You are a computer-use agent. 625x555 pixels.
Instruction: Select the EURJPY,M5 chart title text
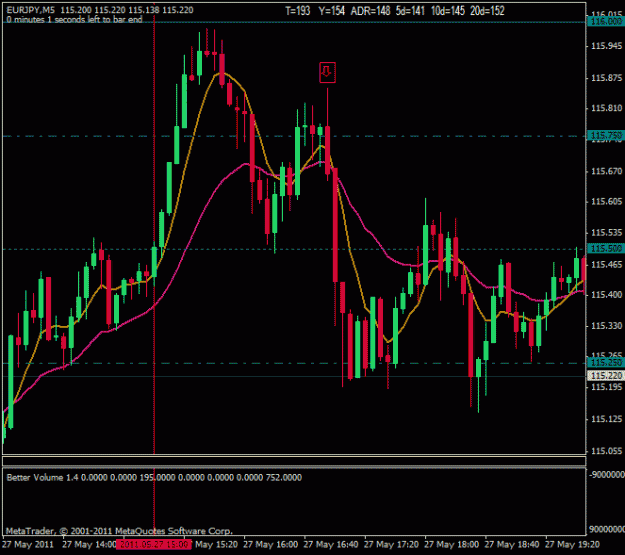(31, 10)
